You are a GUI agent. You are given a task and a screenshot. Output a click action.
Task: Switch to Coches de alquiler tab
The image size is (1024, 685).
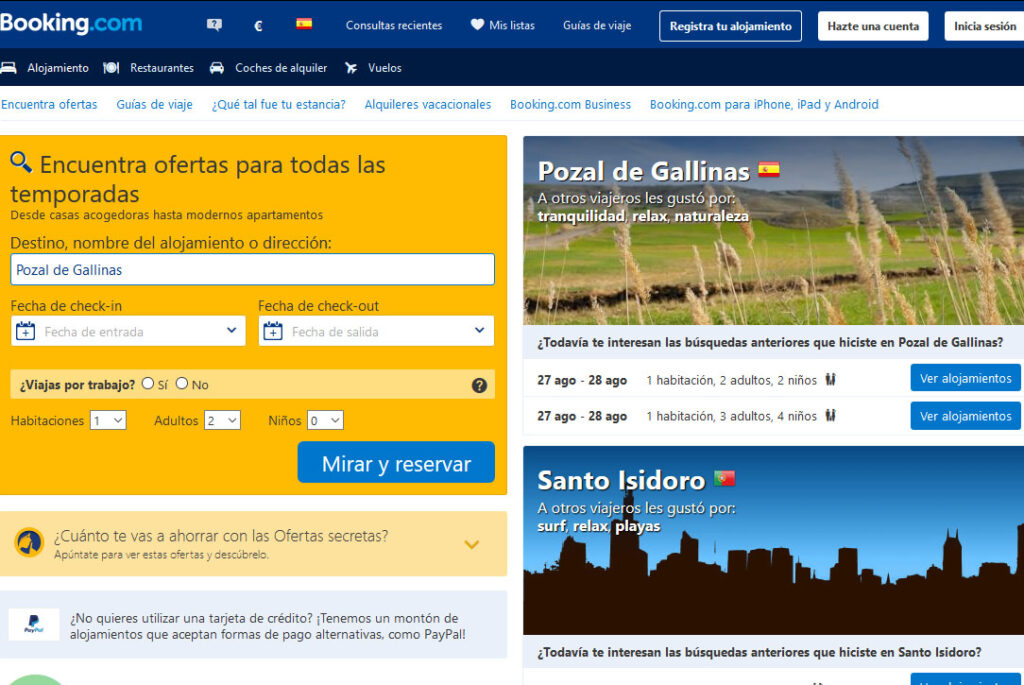point(268,68)
